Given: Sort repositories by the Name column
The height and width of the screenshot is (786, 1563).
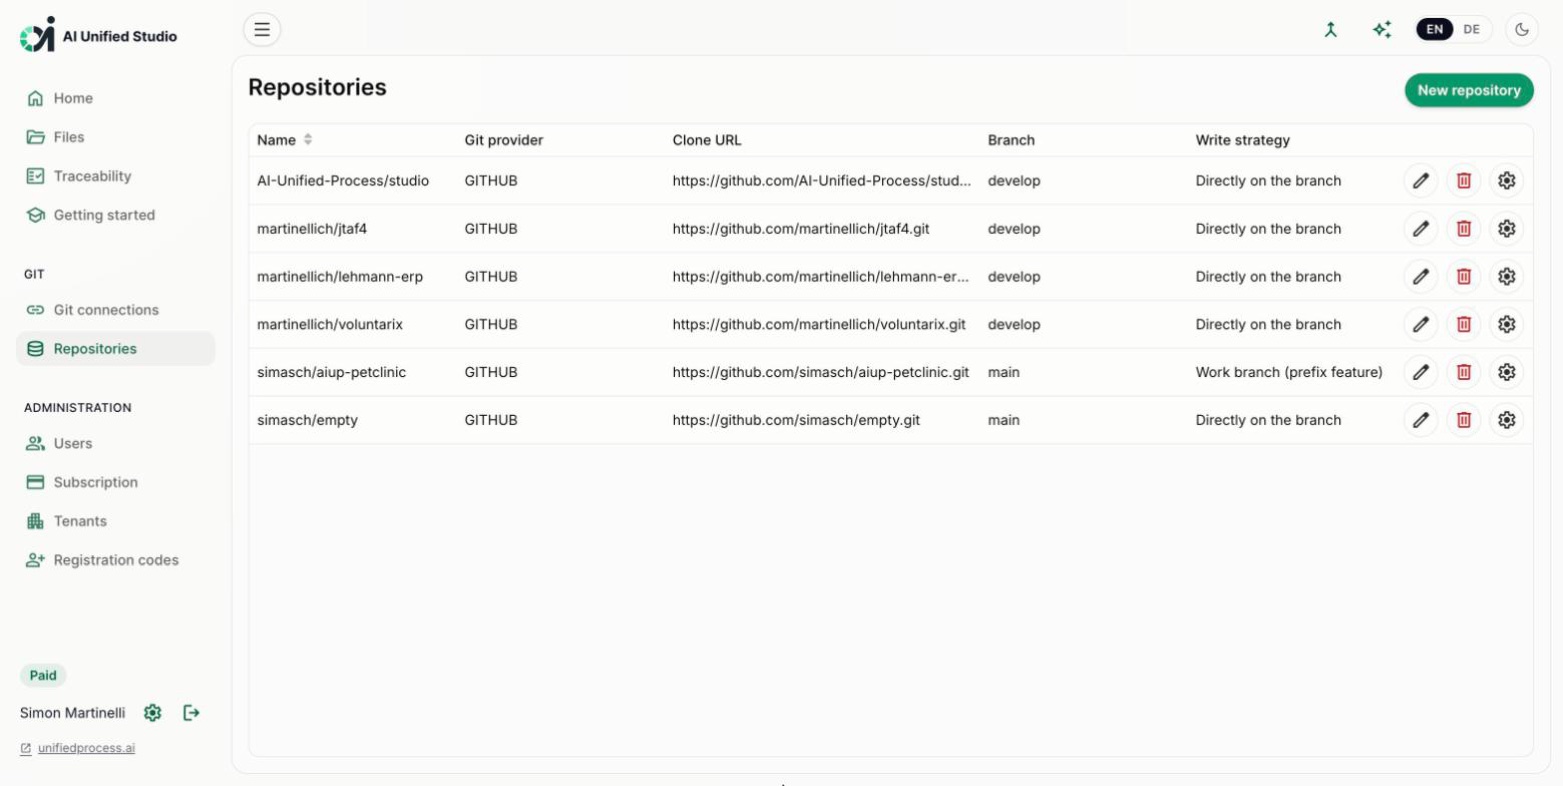Looking at the screenshot, I should [285, 140].
